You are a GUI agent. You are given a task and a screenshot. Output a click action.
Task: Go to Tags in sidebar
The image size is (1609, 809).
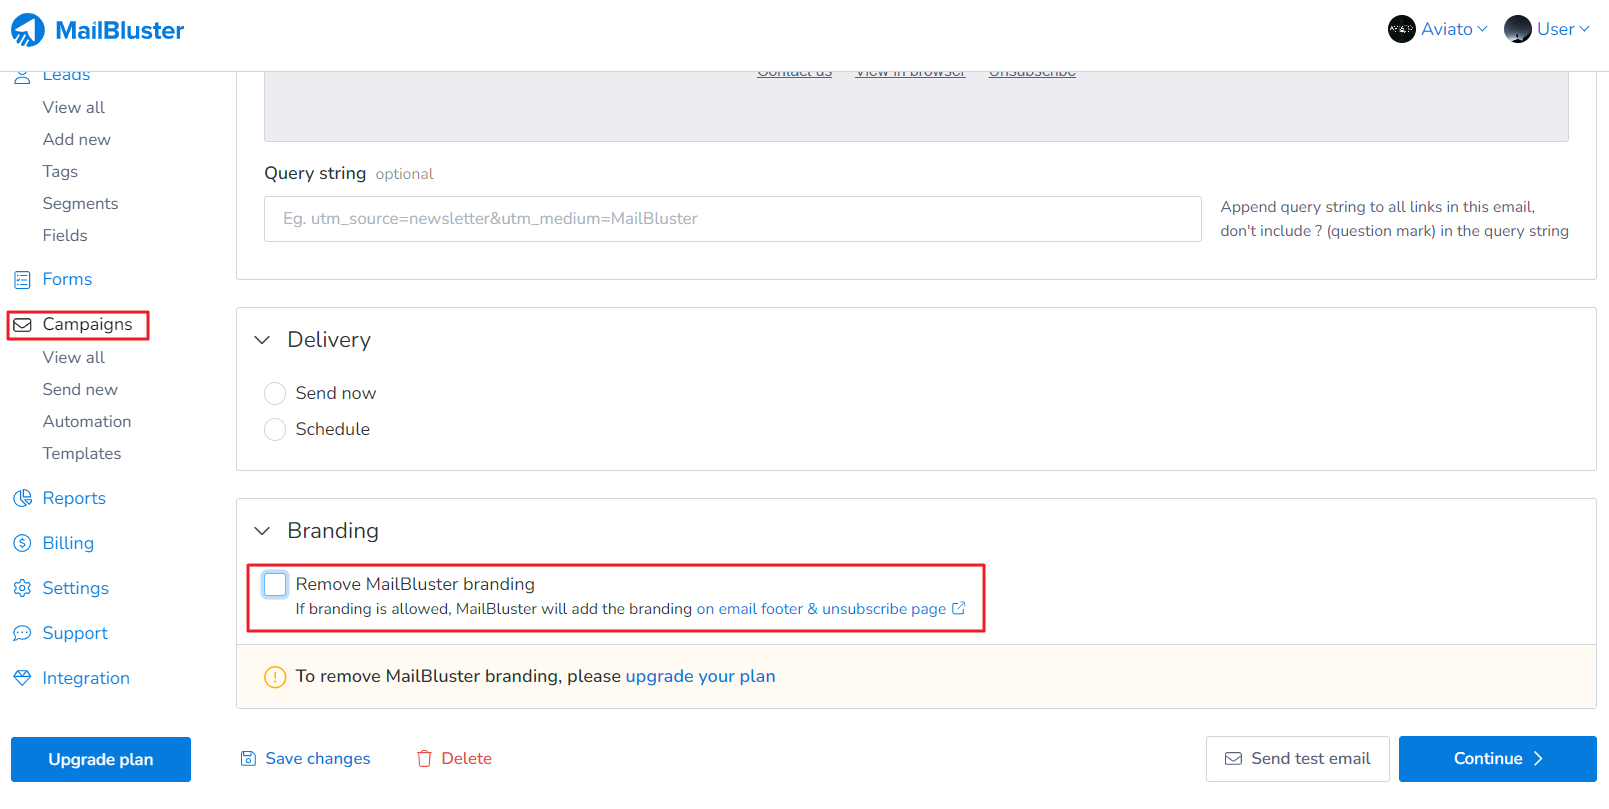pos(60,172)
